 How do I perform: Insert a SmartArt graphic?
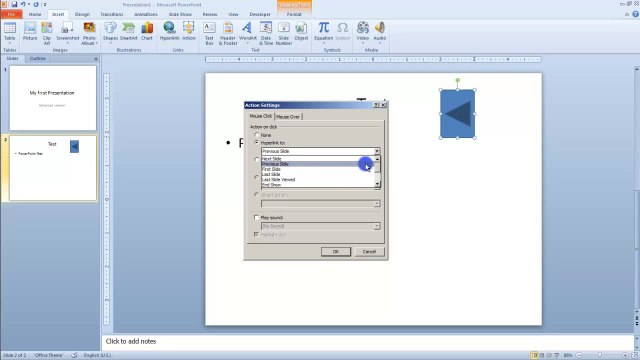click(129, 31)
